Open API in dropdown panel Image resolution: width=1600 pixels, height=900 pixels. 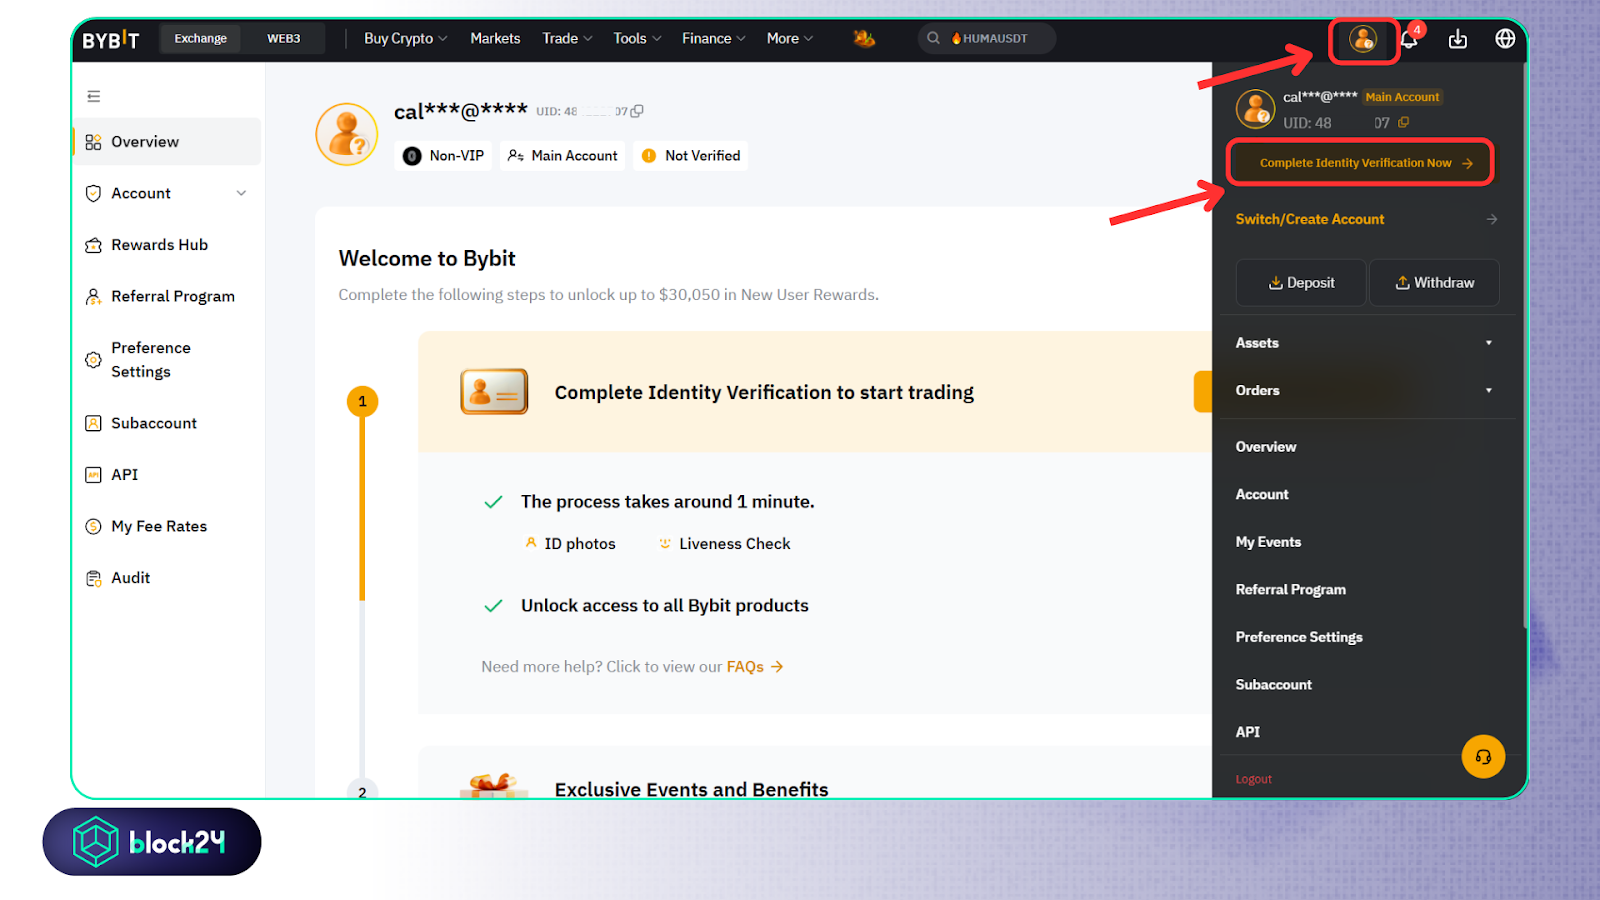(x=1247, y=732)
